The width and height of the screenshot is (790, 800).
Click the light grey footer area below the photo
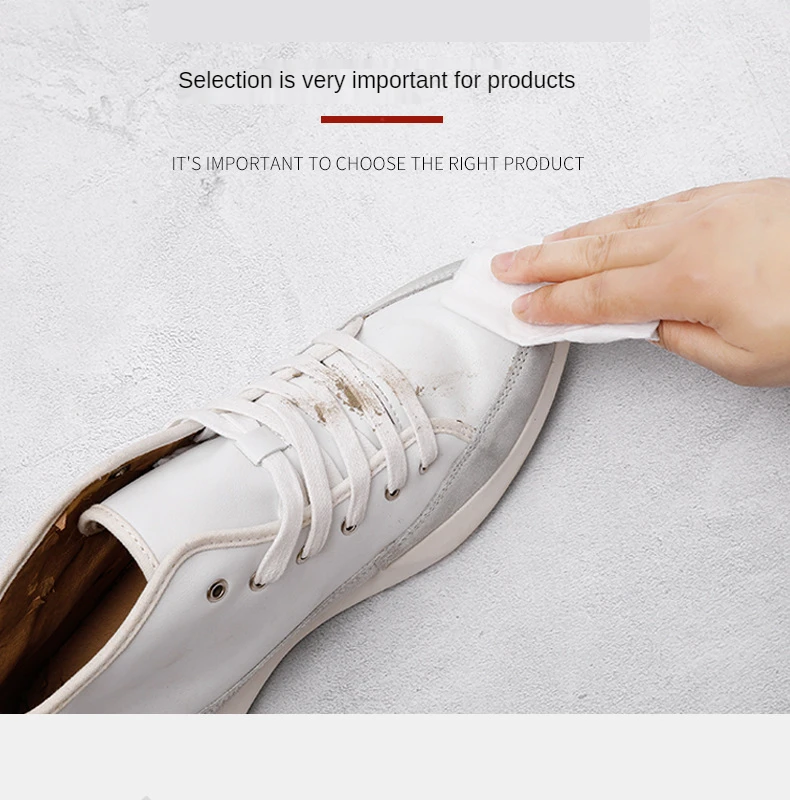395,757
